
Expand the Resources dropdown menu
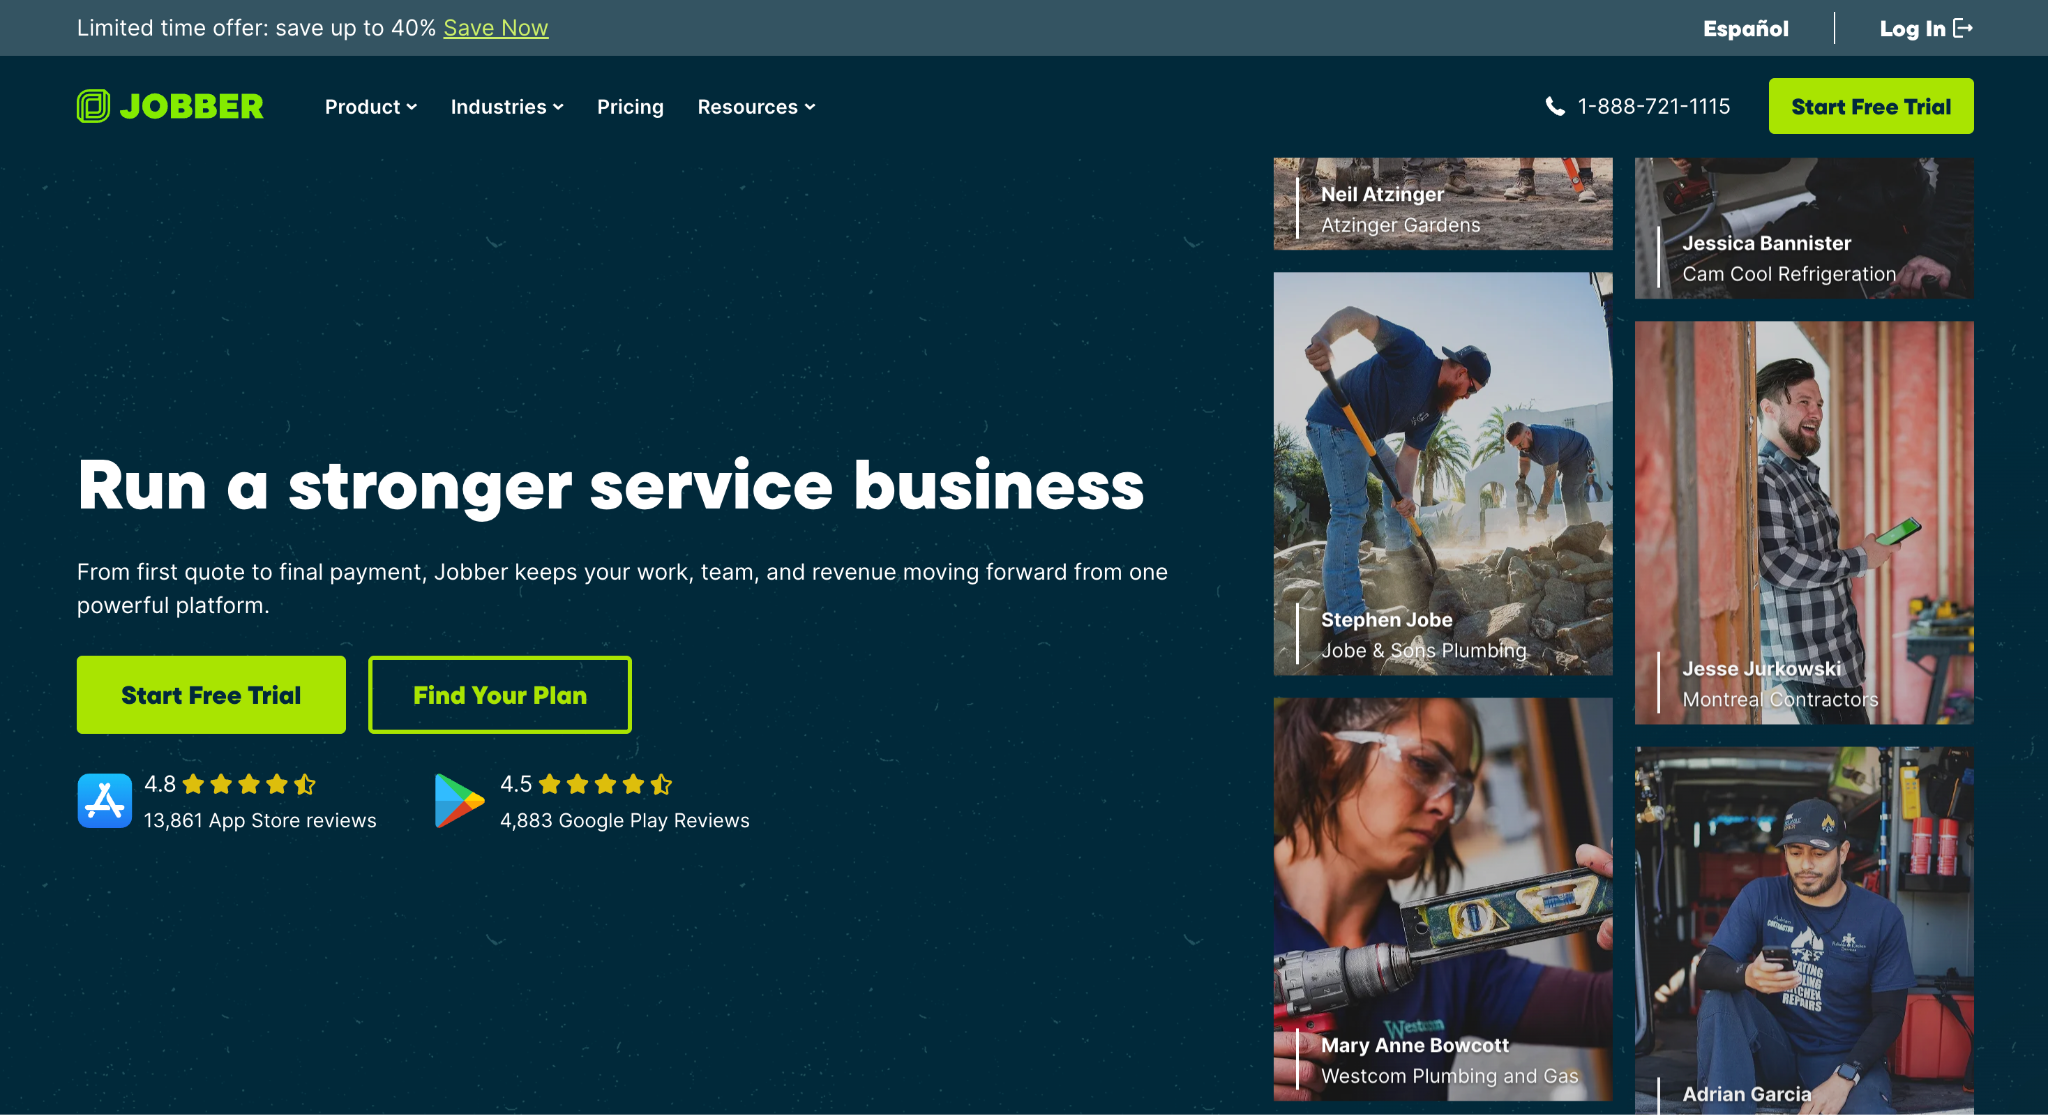756,107
